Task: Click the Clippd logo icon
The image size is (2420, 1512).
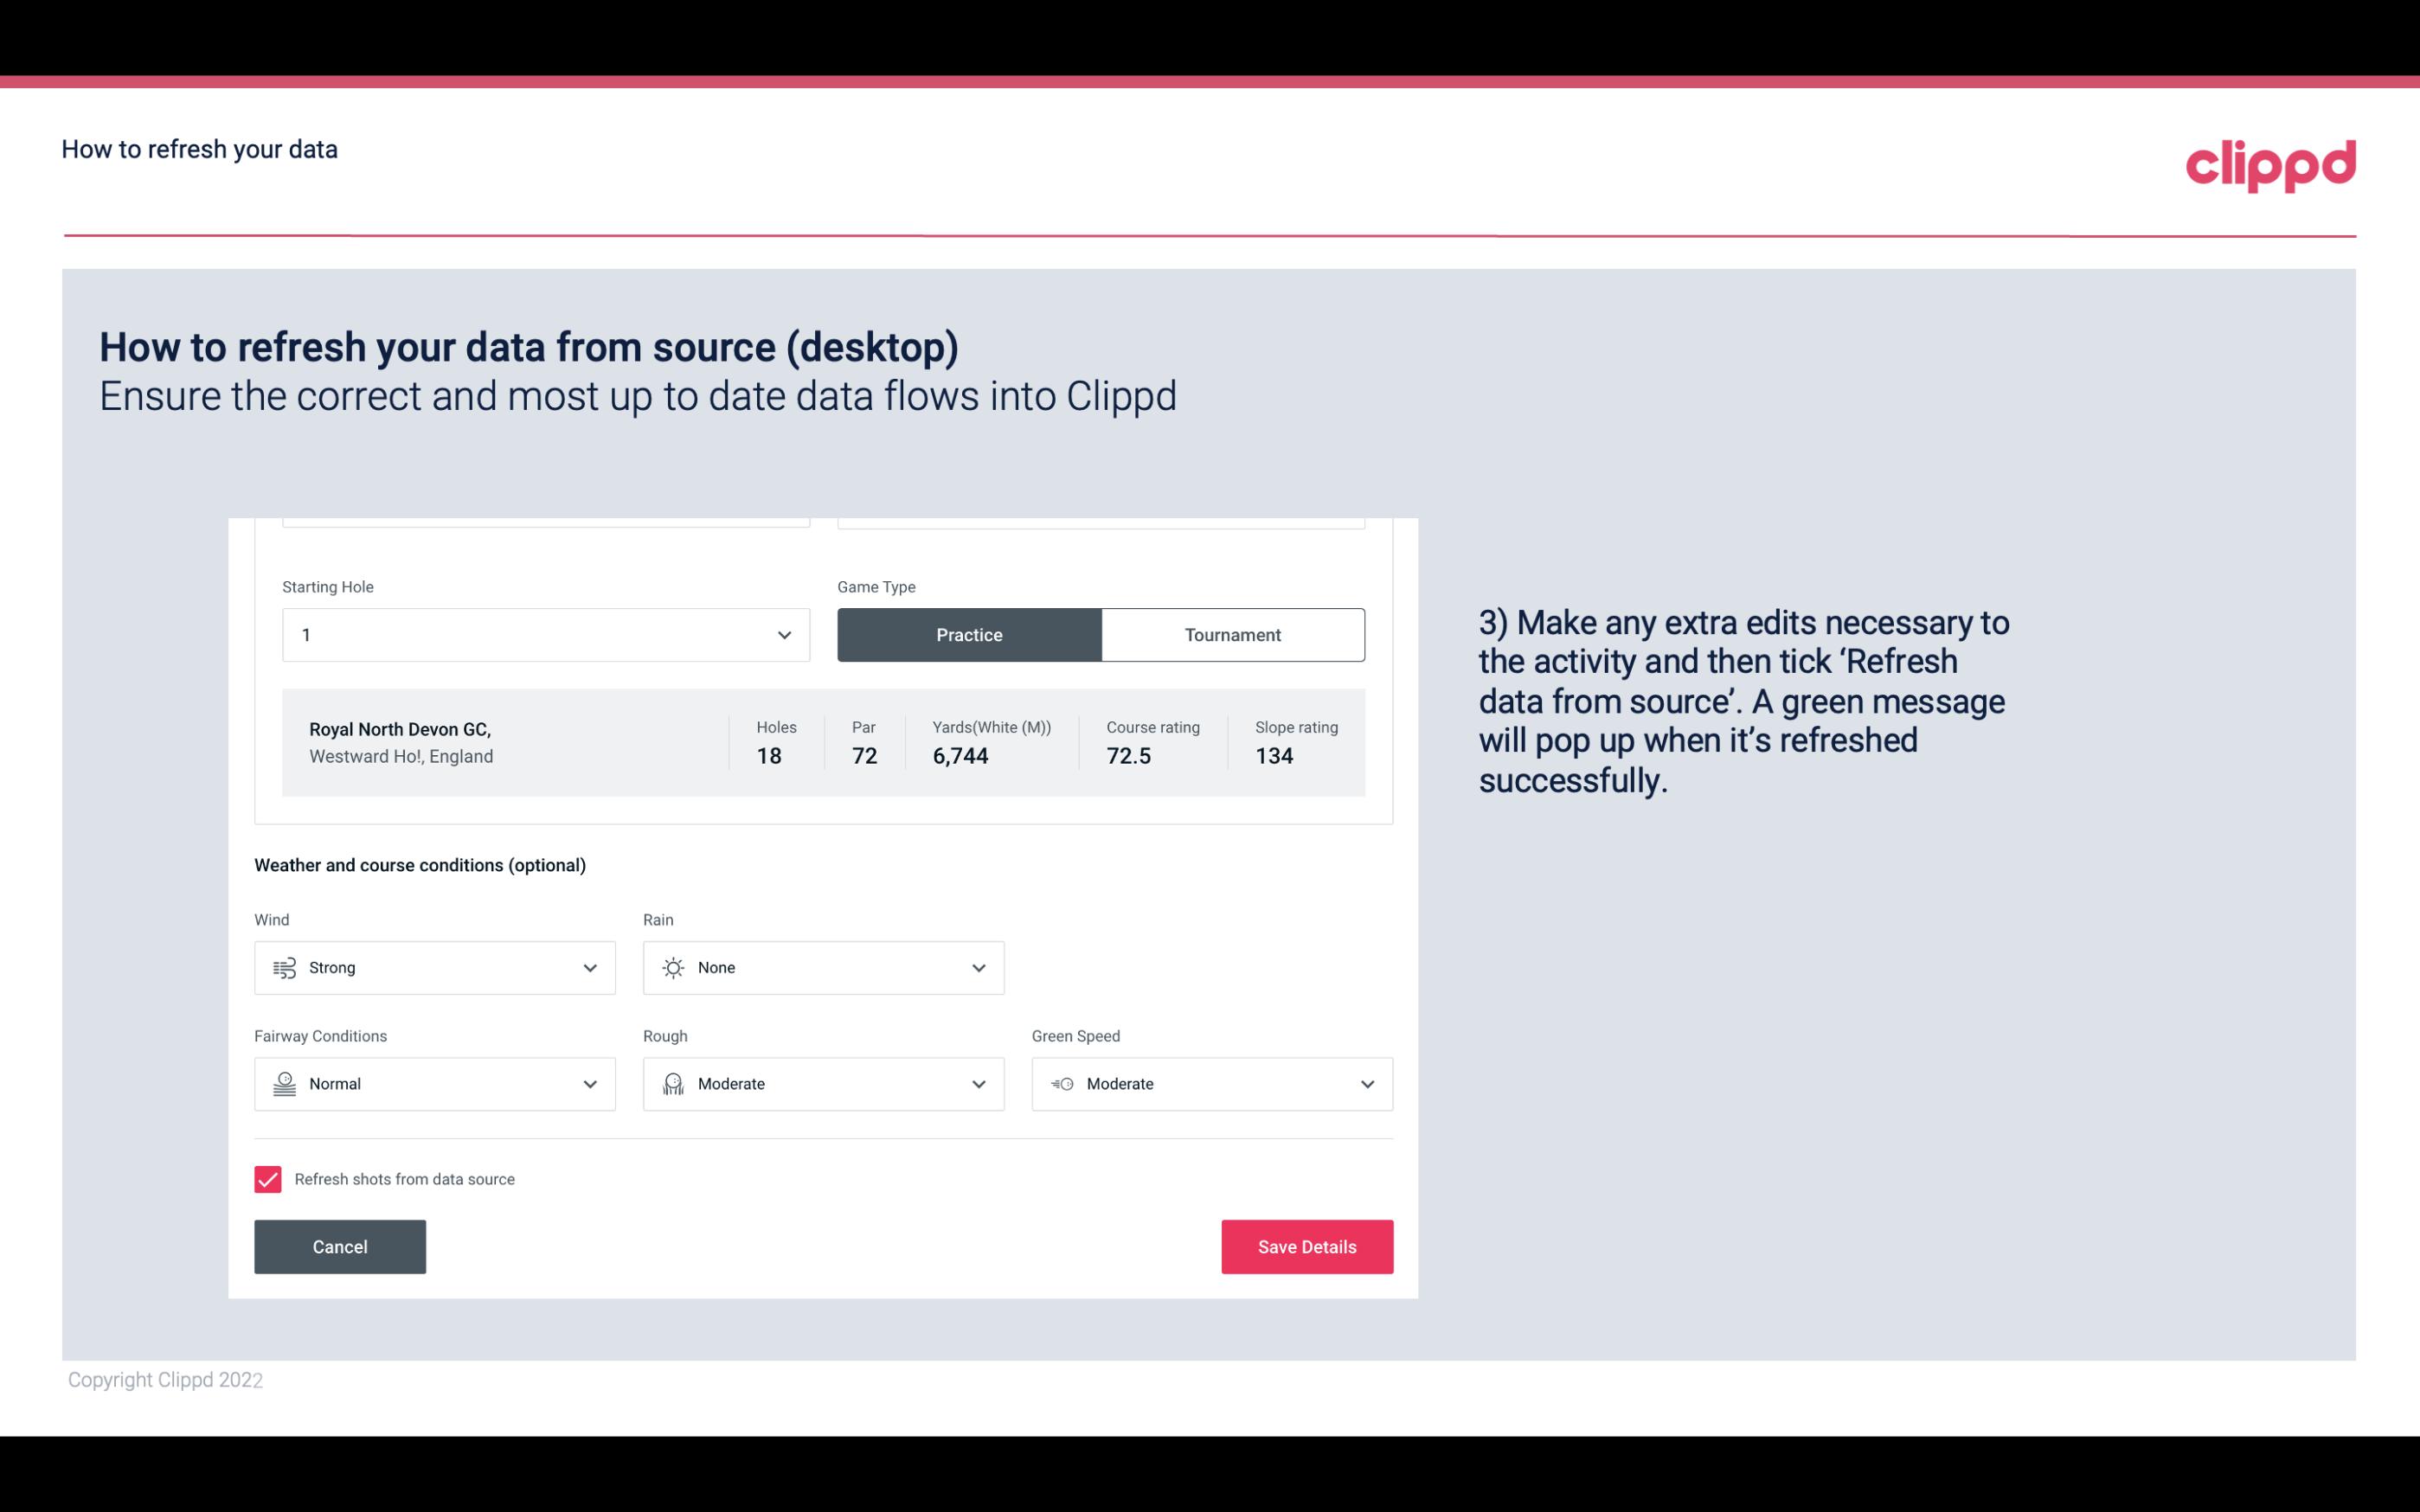Action: (x=2270, y=163)
